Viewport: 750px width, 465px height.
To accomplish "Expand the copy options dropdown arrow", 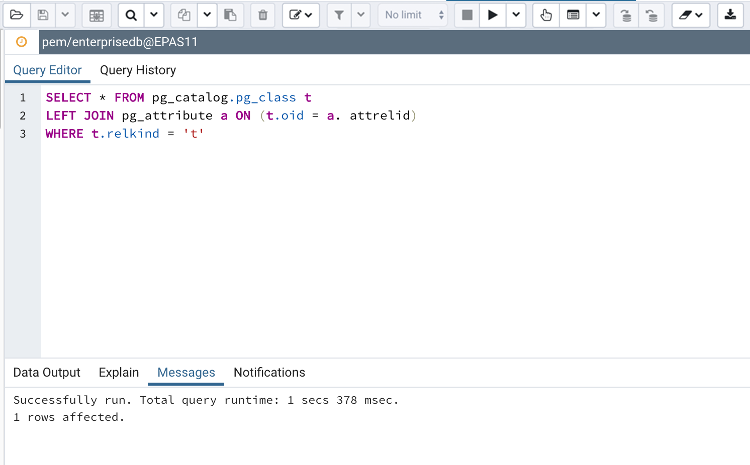I will tap(207, 15).
